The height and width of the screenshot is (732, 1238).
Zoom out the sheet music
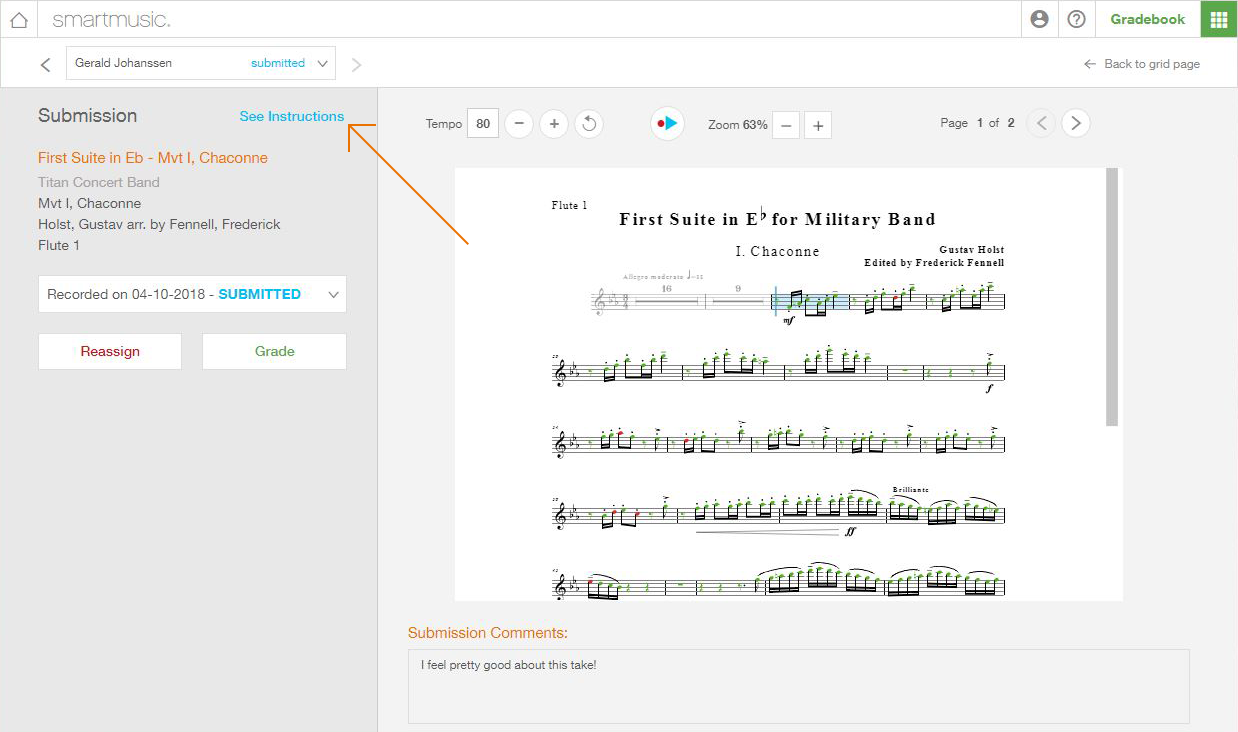(786, 125)
